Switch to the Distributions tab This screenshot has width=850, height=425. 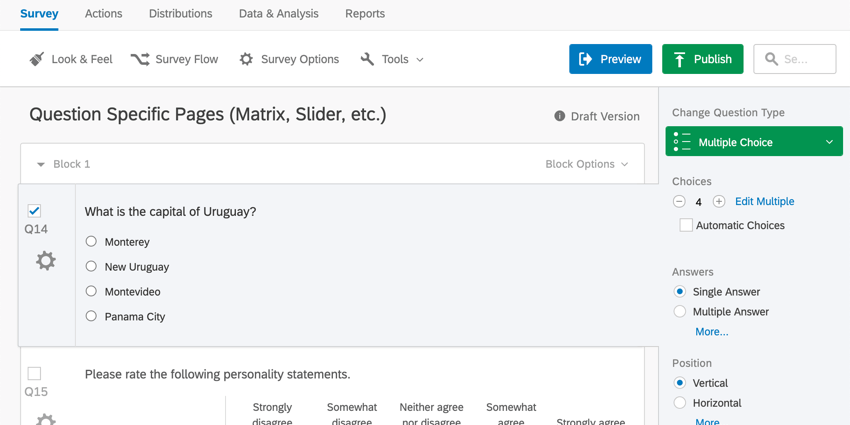pos(181,14)
